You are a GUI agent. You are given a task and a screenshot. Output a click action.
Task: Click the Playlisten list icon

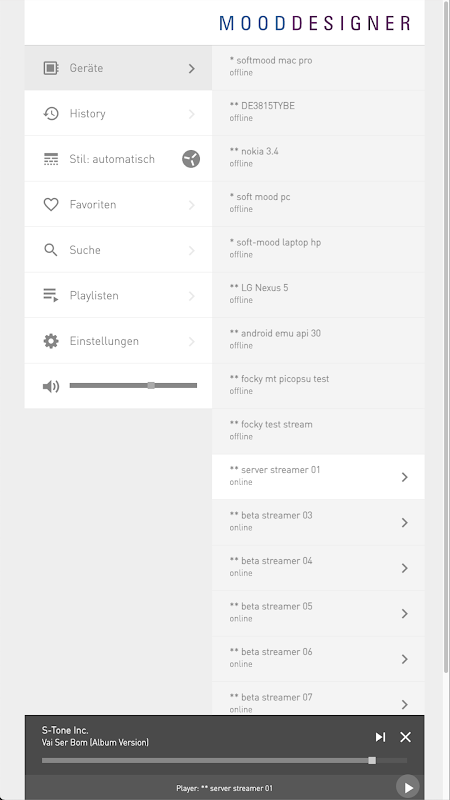click(51, 295)
